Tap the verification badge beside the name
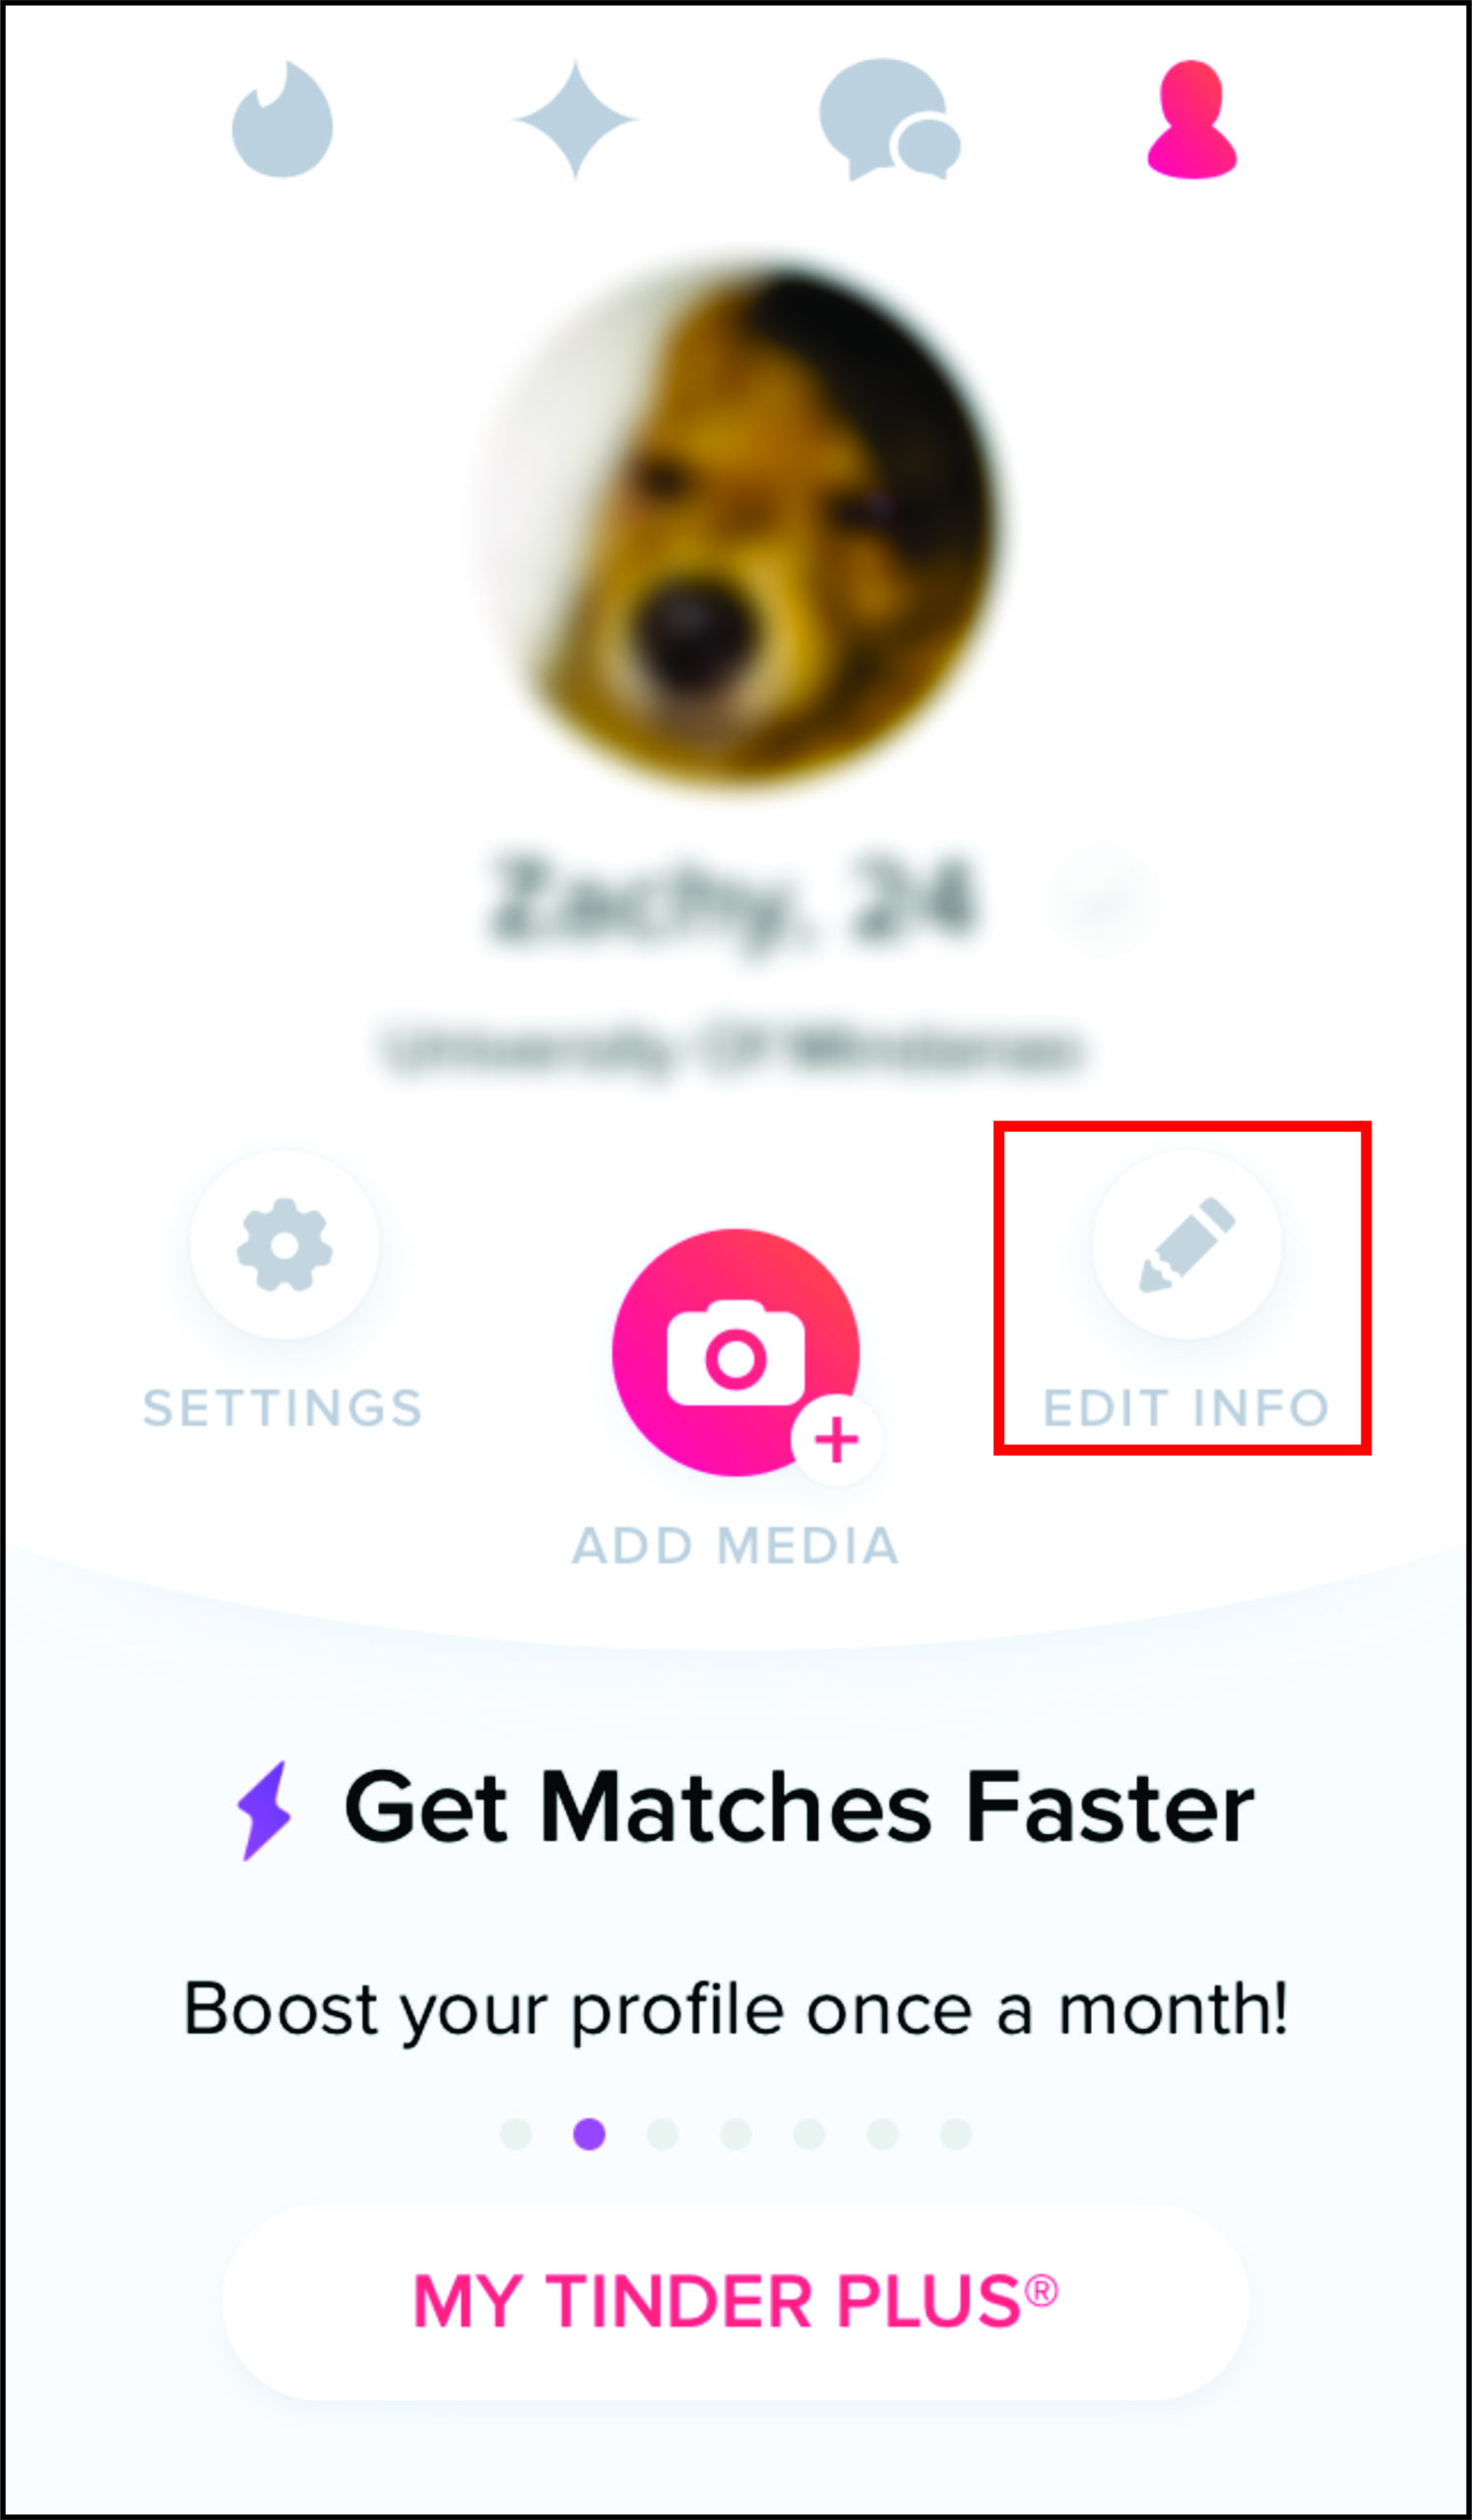 click(1104, 902)
